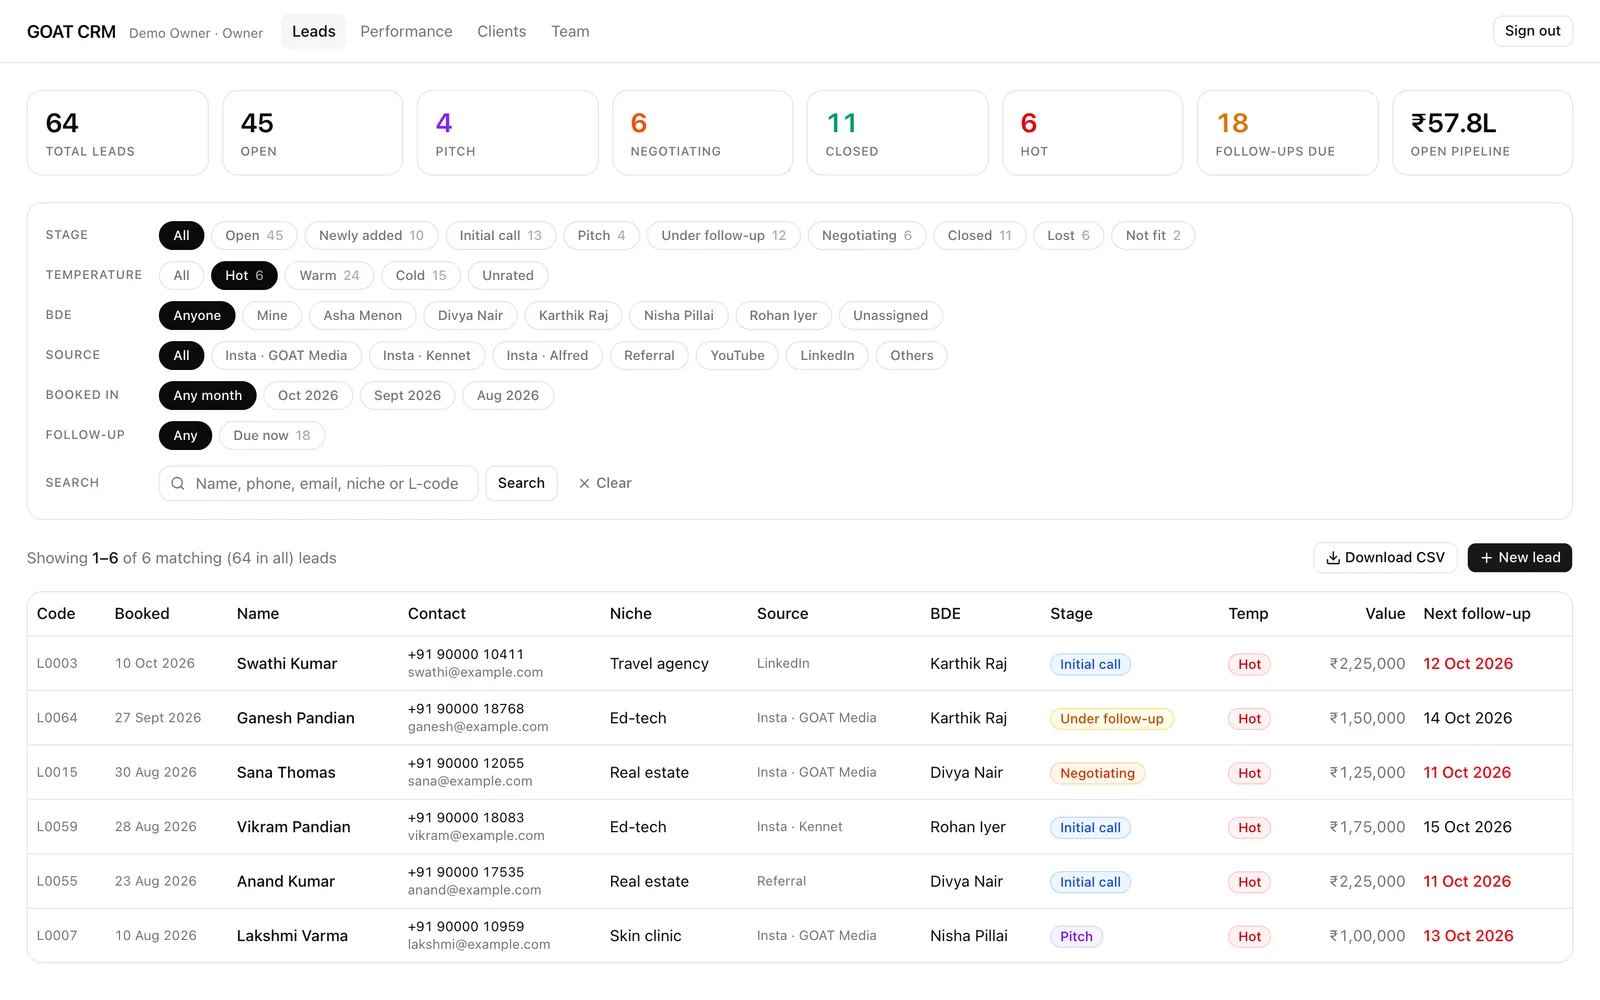Click the magnifier icon in search field
Image resolution: width=1600 pixels, height=1000 pixels.
point(177,484)
